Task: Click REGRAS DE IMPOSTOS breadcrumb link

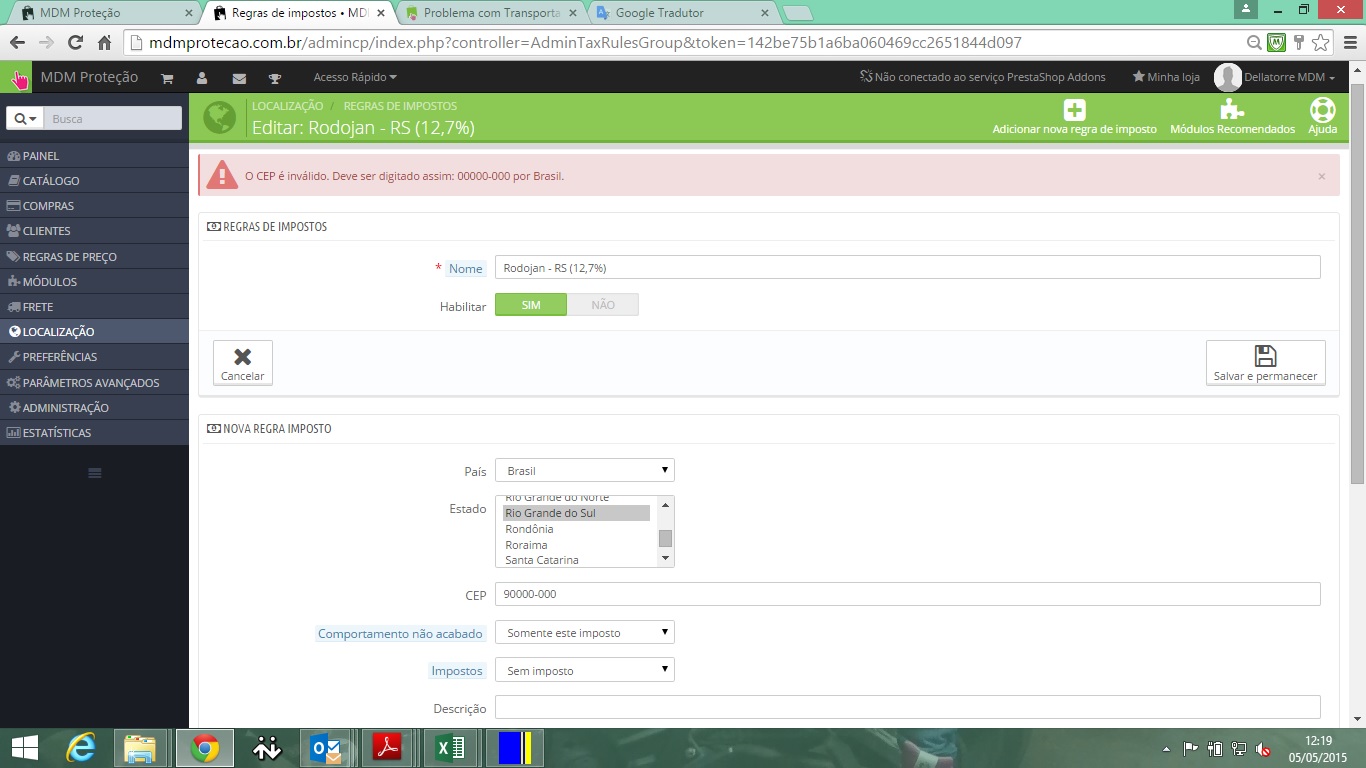Action: tap(400, 105)
